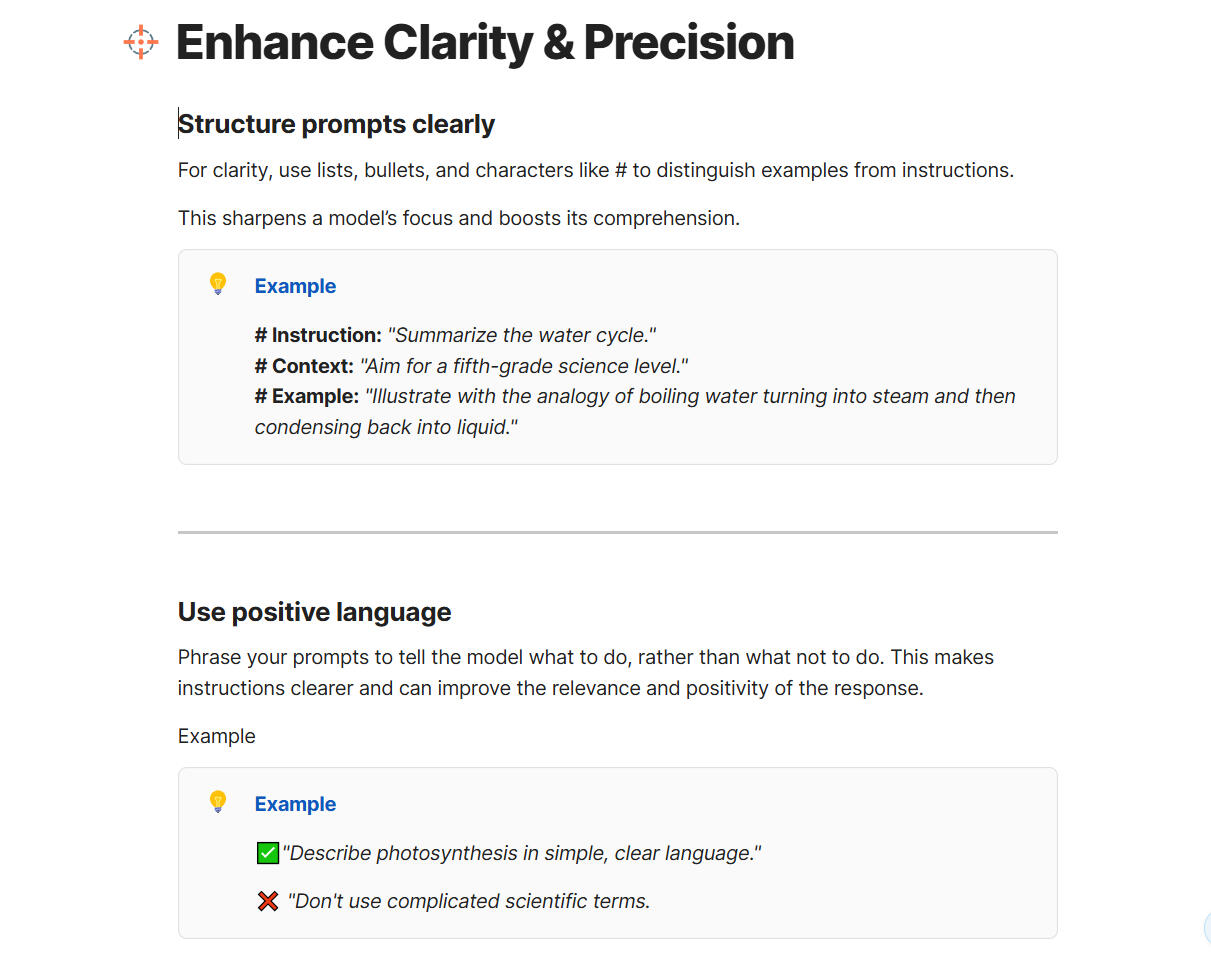1211x956 pixels.
Task: Click the paragraph starting "For clarity, use lists"
Action: [595, 170]
